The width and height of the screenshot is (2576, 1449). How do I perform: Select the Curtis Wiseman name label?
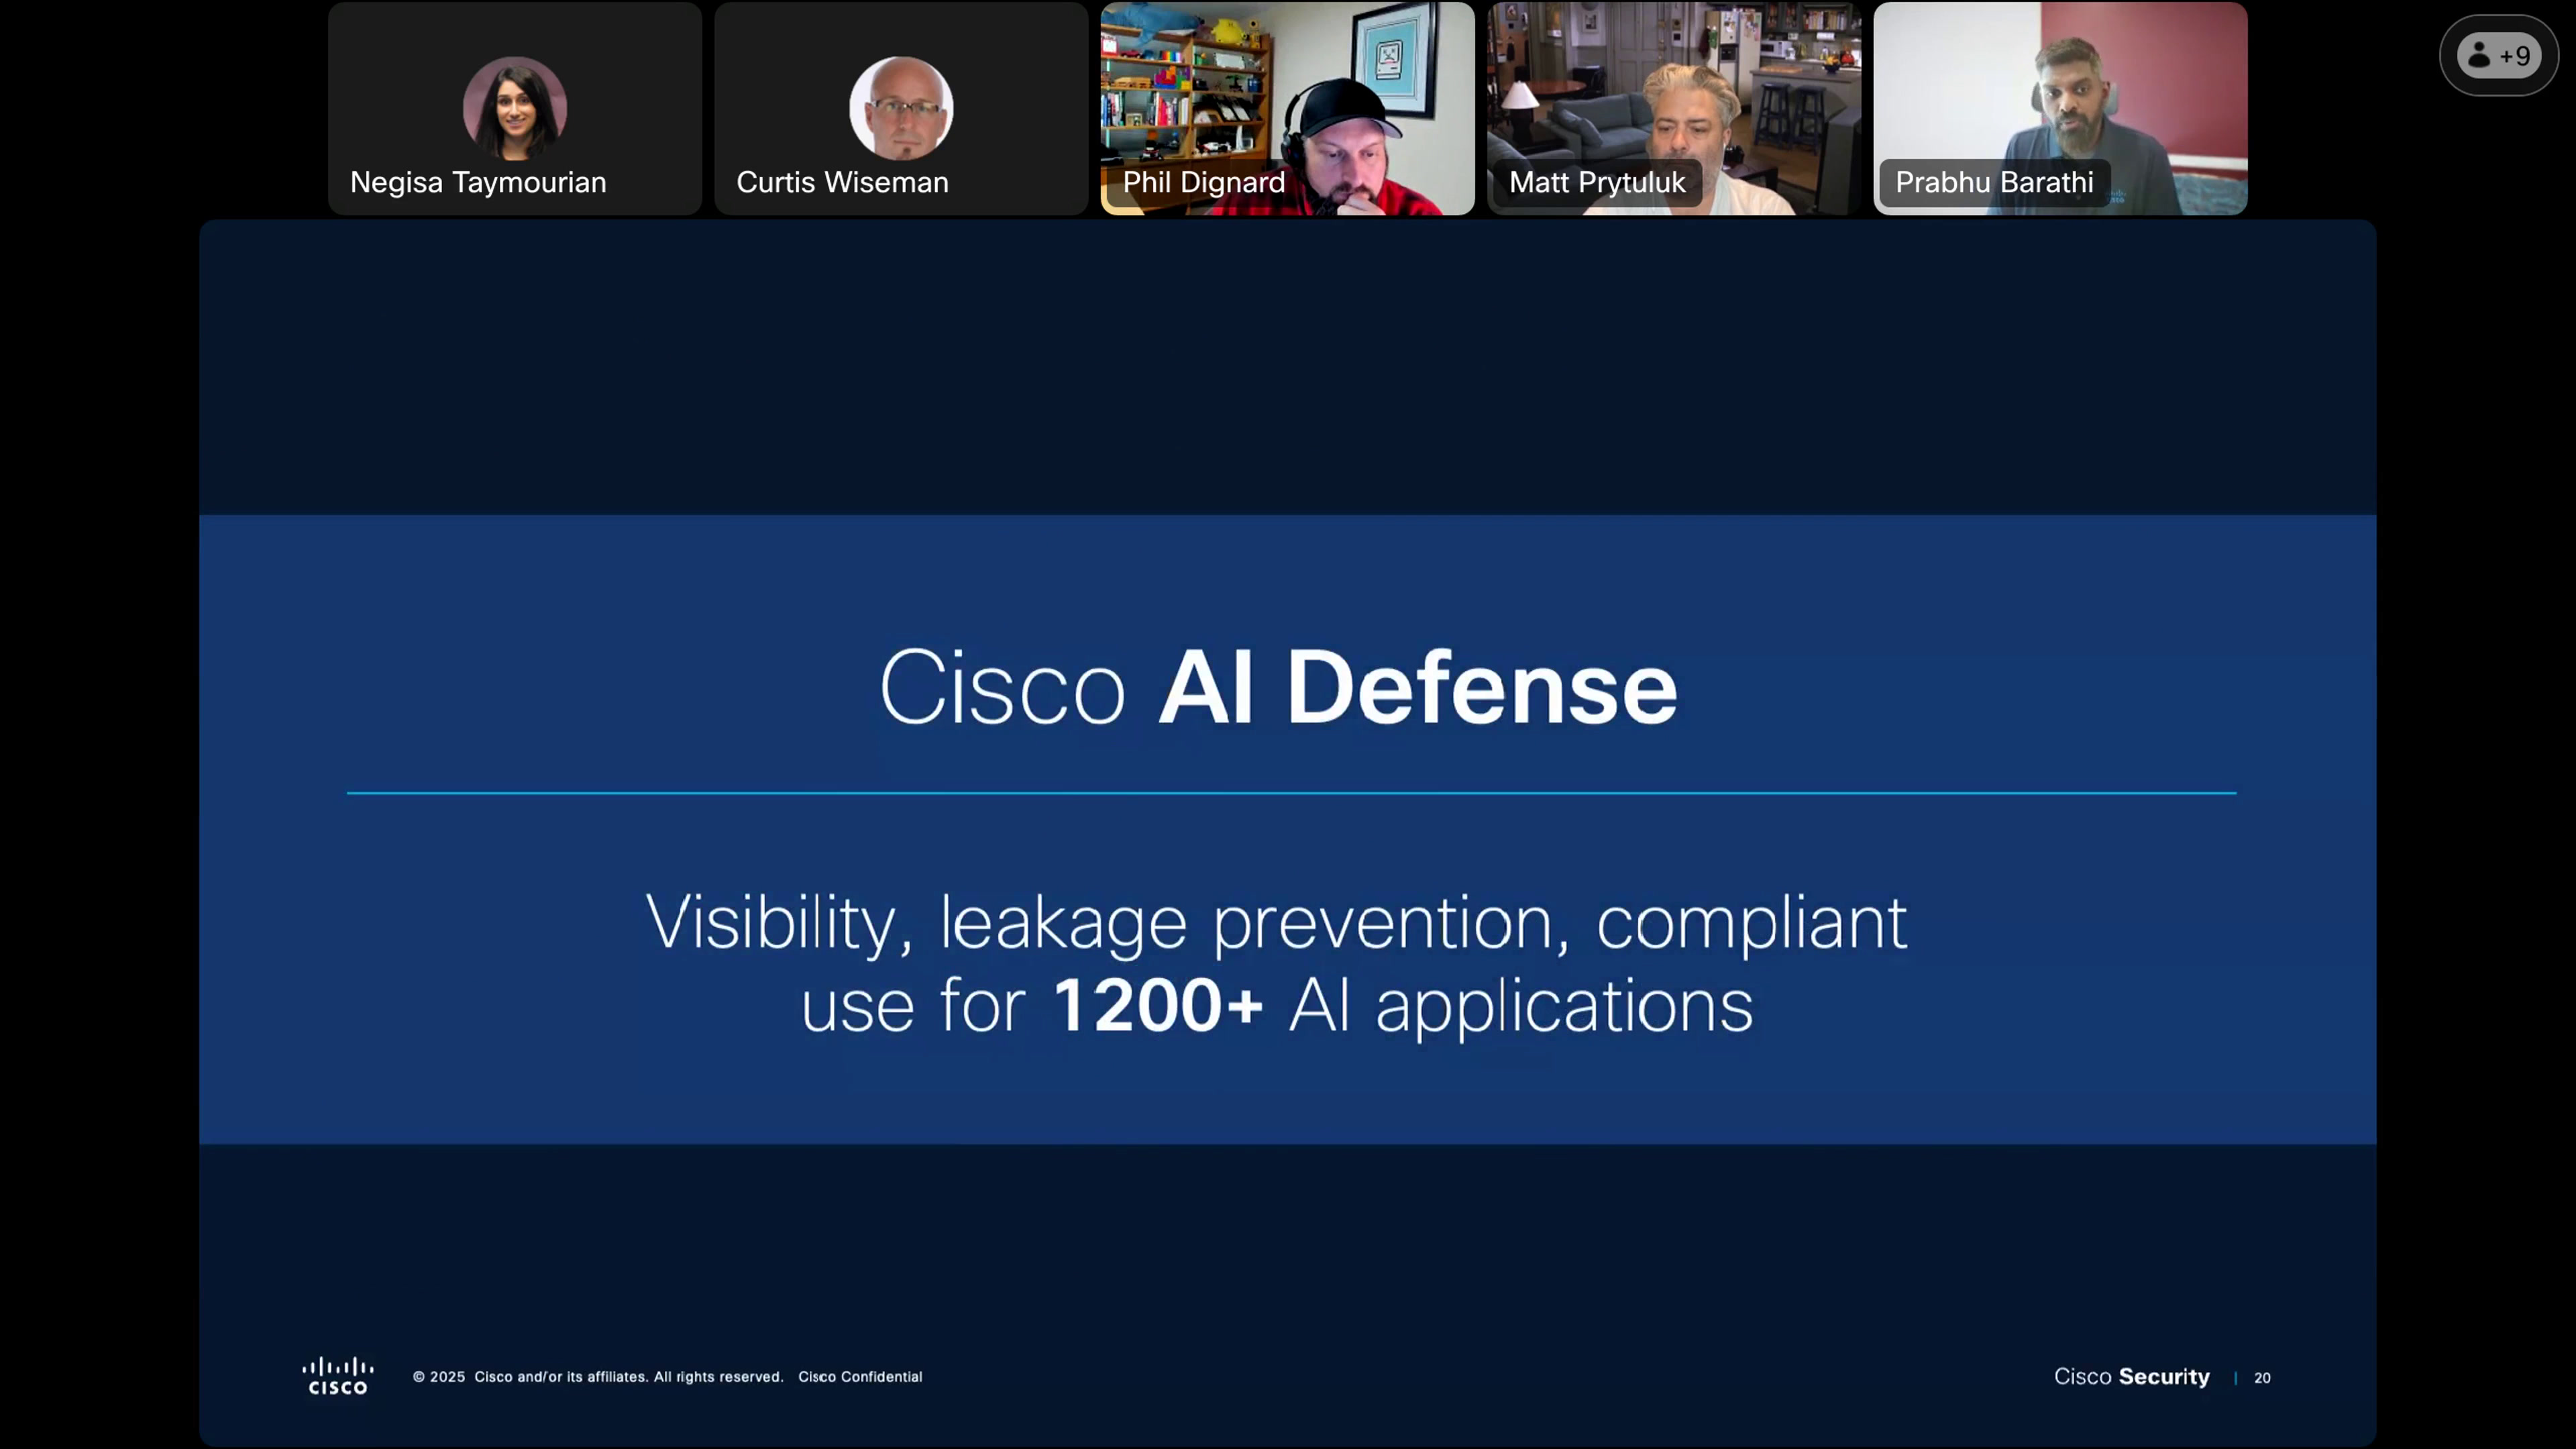[842, 182]
